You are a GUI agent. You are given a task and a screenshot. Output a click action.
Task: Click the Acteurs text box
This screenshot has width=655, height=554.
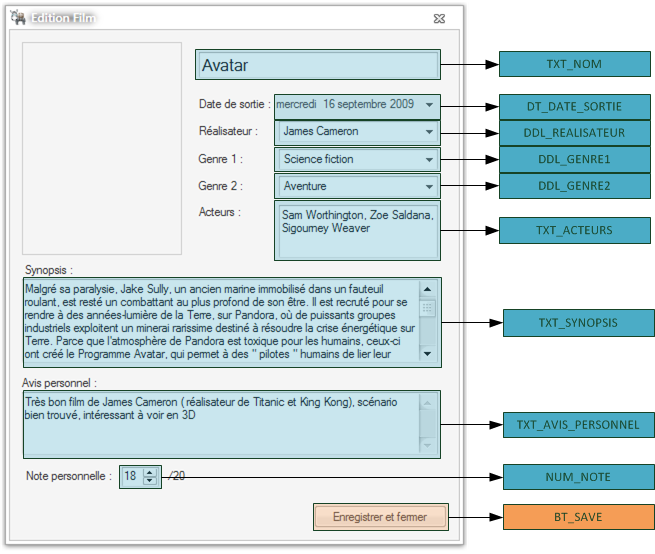[x=356, y=230]
